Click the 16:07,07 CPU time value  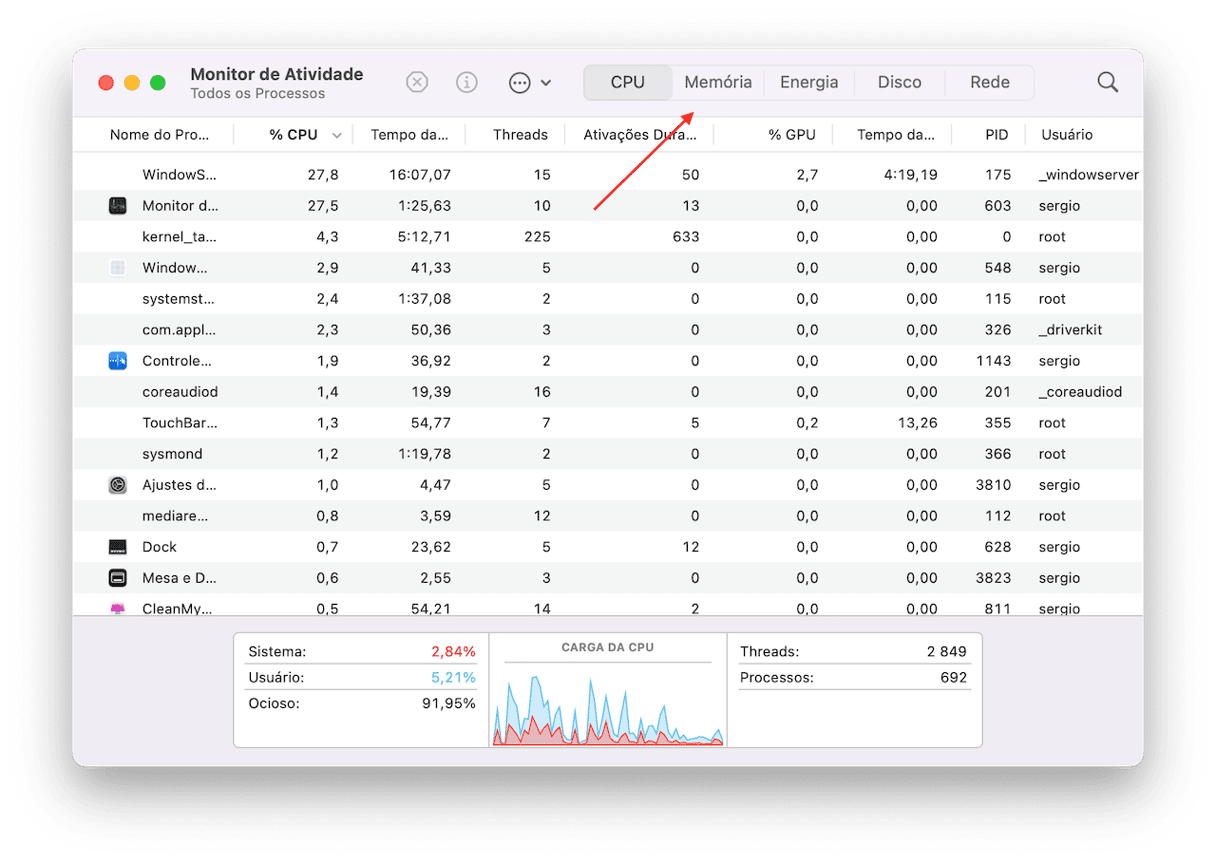[420, 175]
